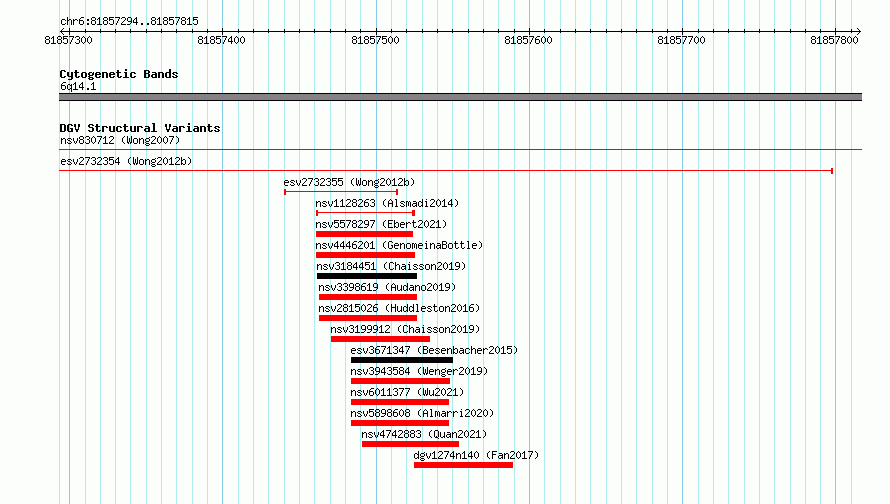Open nsv1128263 (Alsmadi2014) variant label

(x=387, y=203)
